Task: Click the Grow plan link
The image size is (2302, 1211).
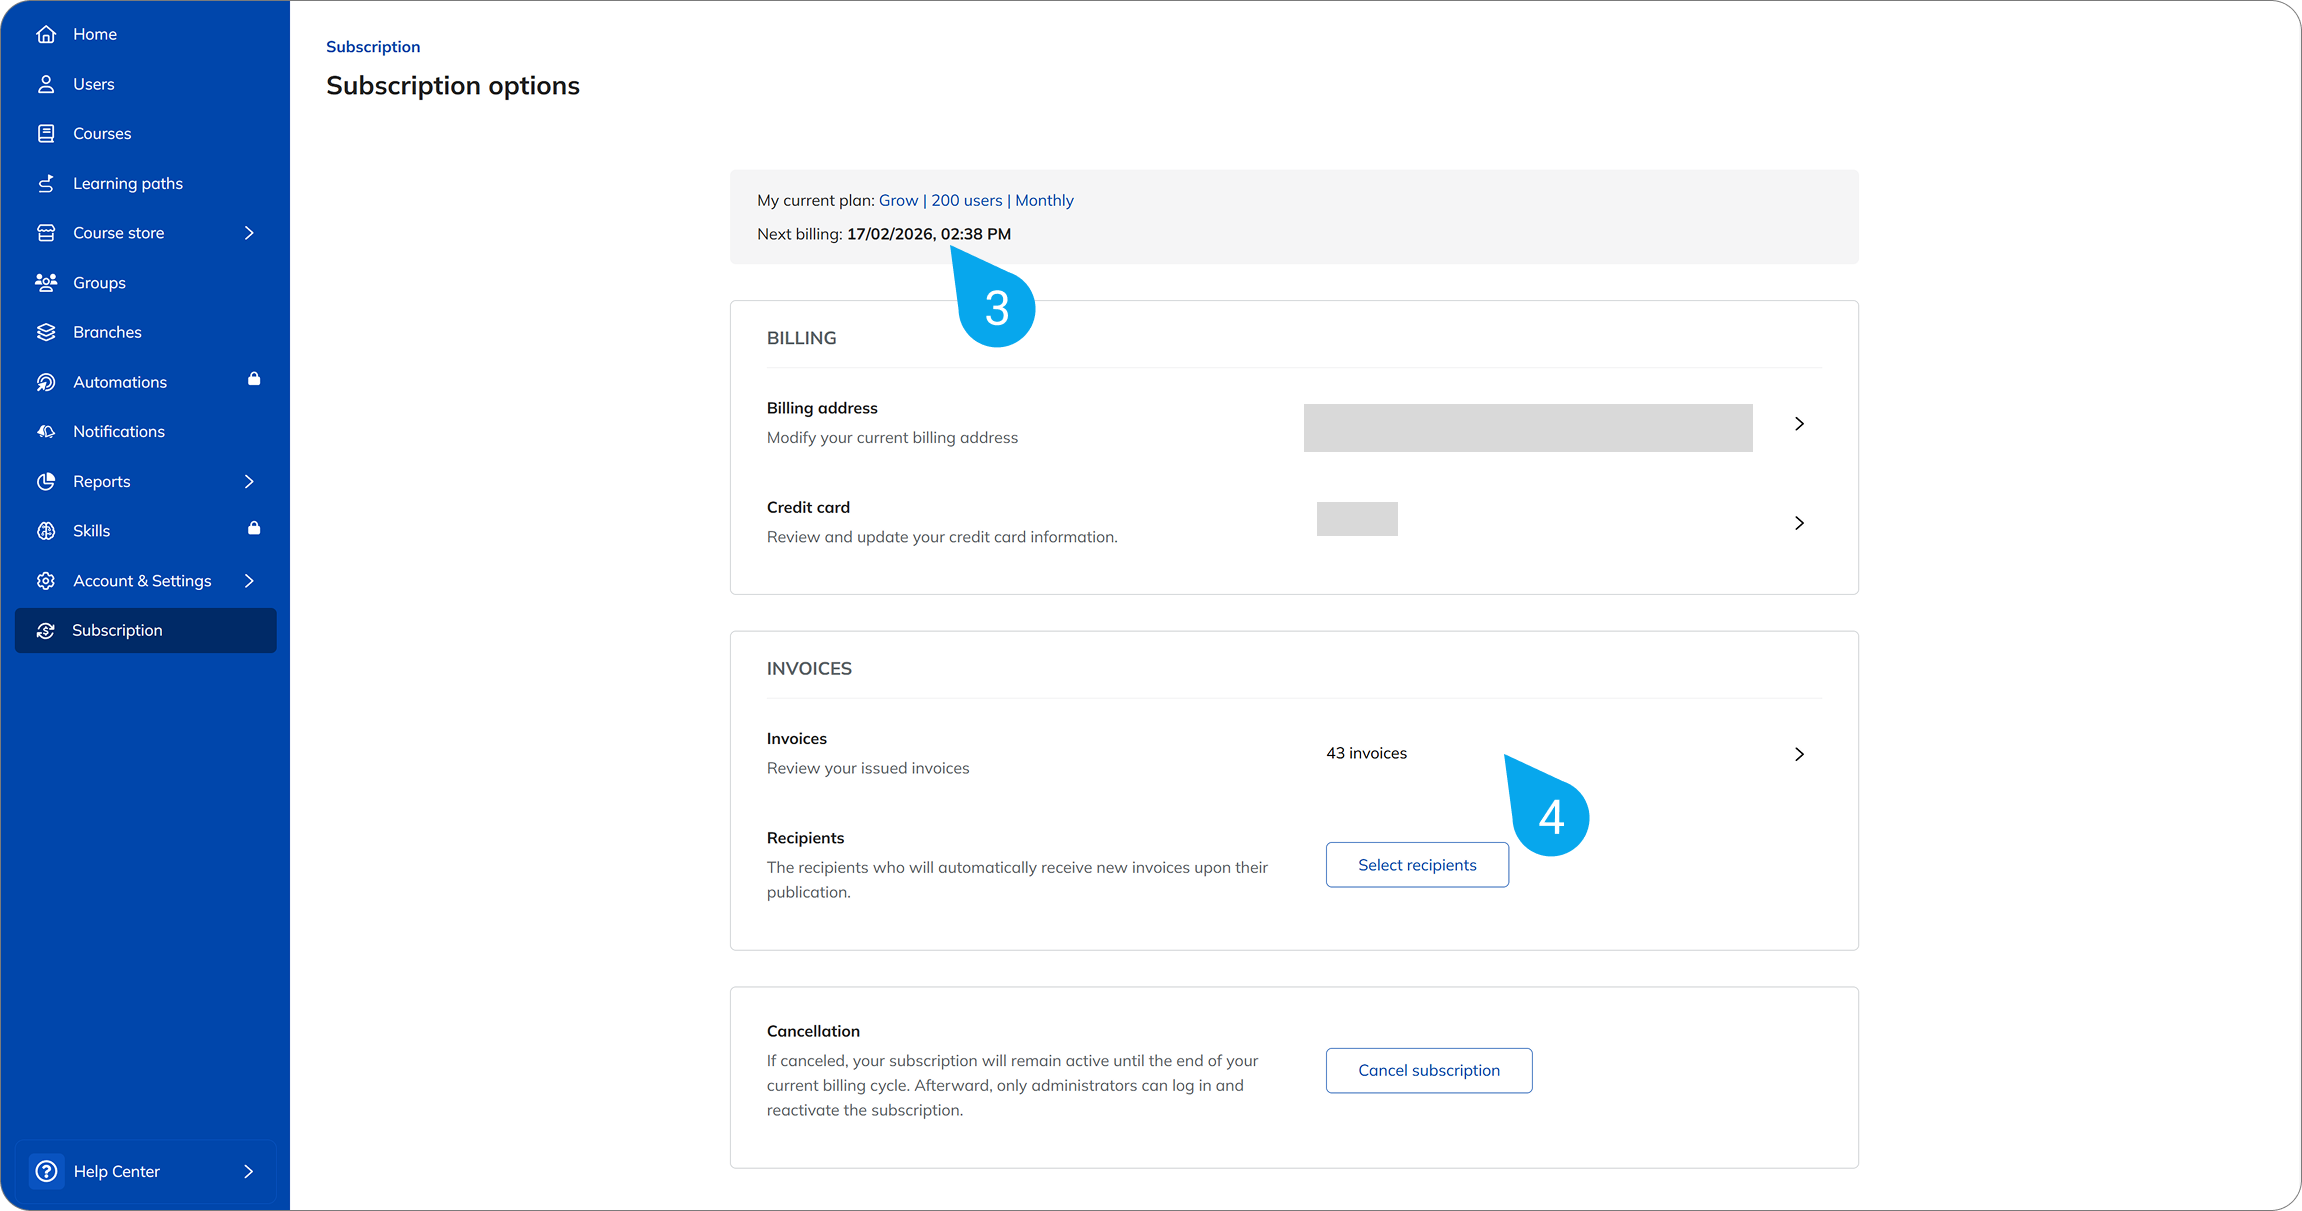Action: coord(898,200)
